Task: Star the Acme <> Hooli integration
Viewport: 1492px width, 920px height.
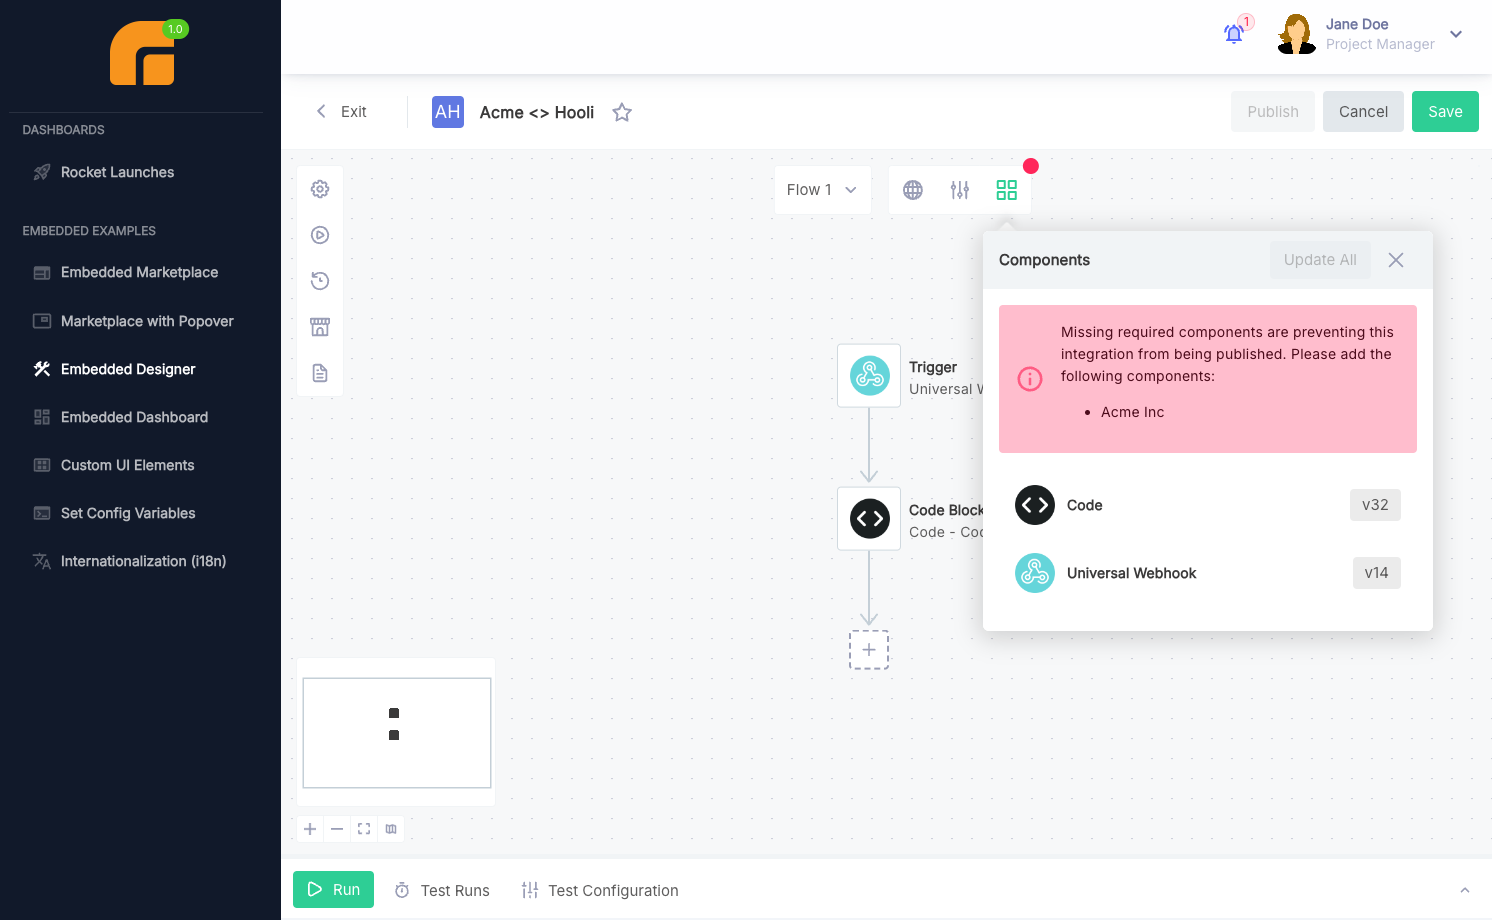Action: point(621,112)
